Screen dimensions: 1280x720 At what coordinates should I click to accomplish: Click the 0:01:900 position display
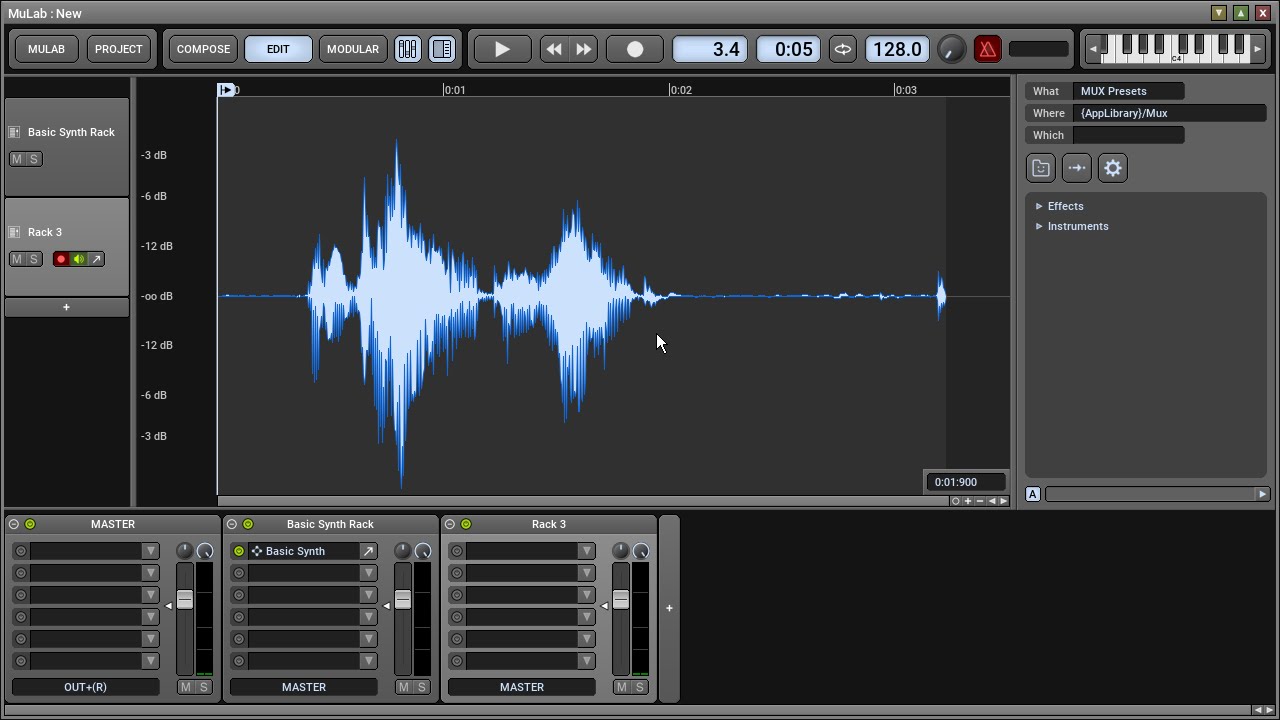tap(964, 482)
